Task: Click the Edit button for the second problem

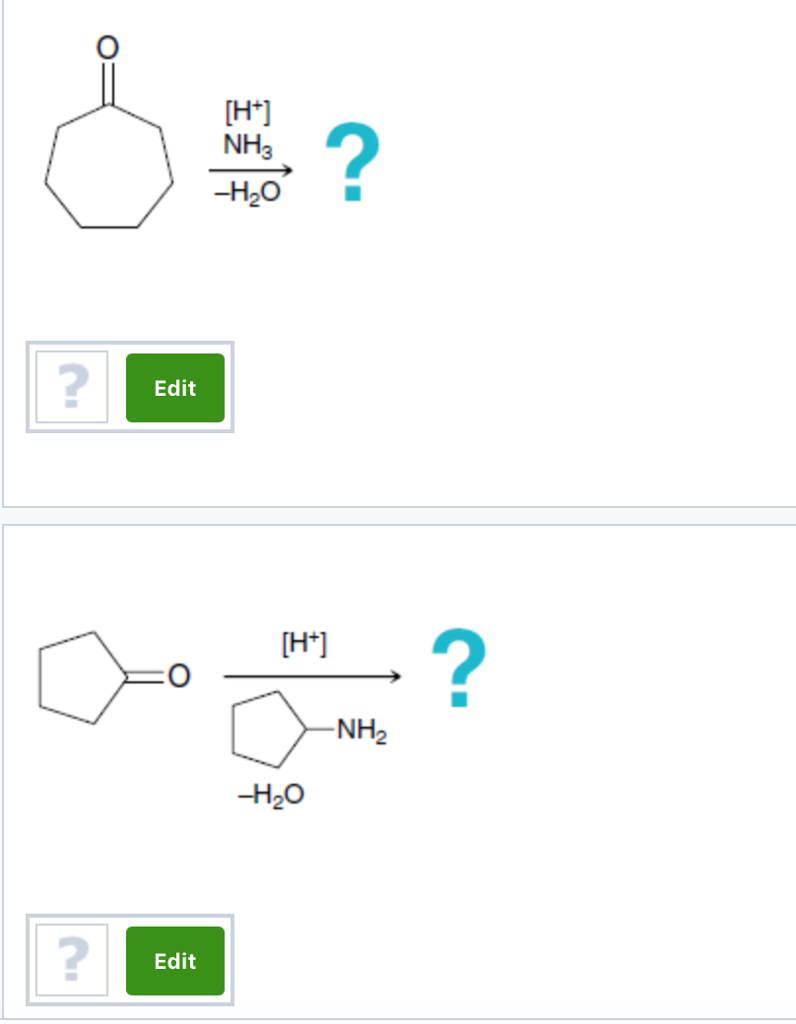Action: pos(175,961)
